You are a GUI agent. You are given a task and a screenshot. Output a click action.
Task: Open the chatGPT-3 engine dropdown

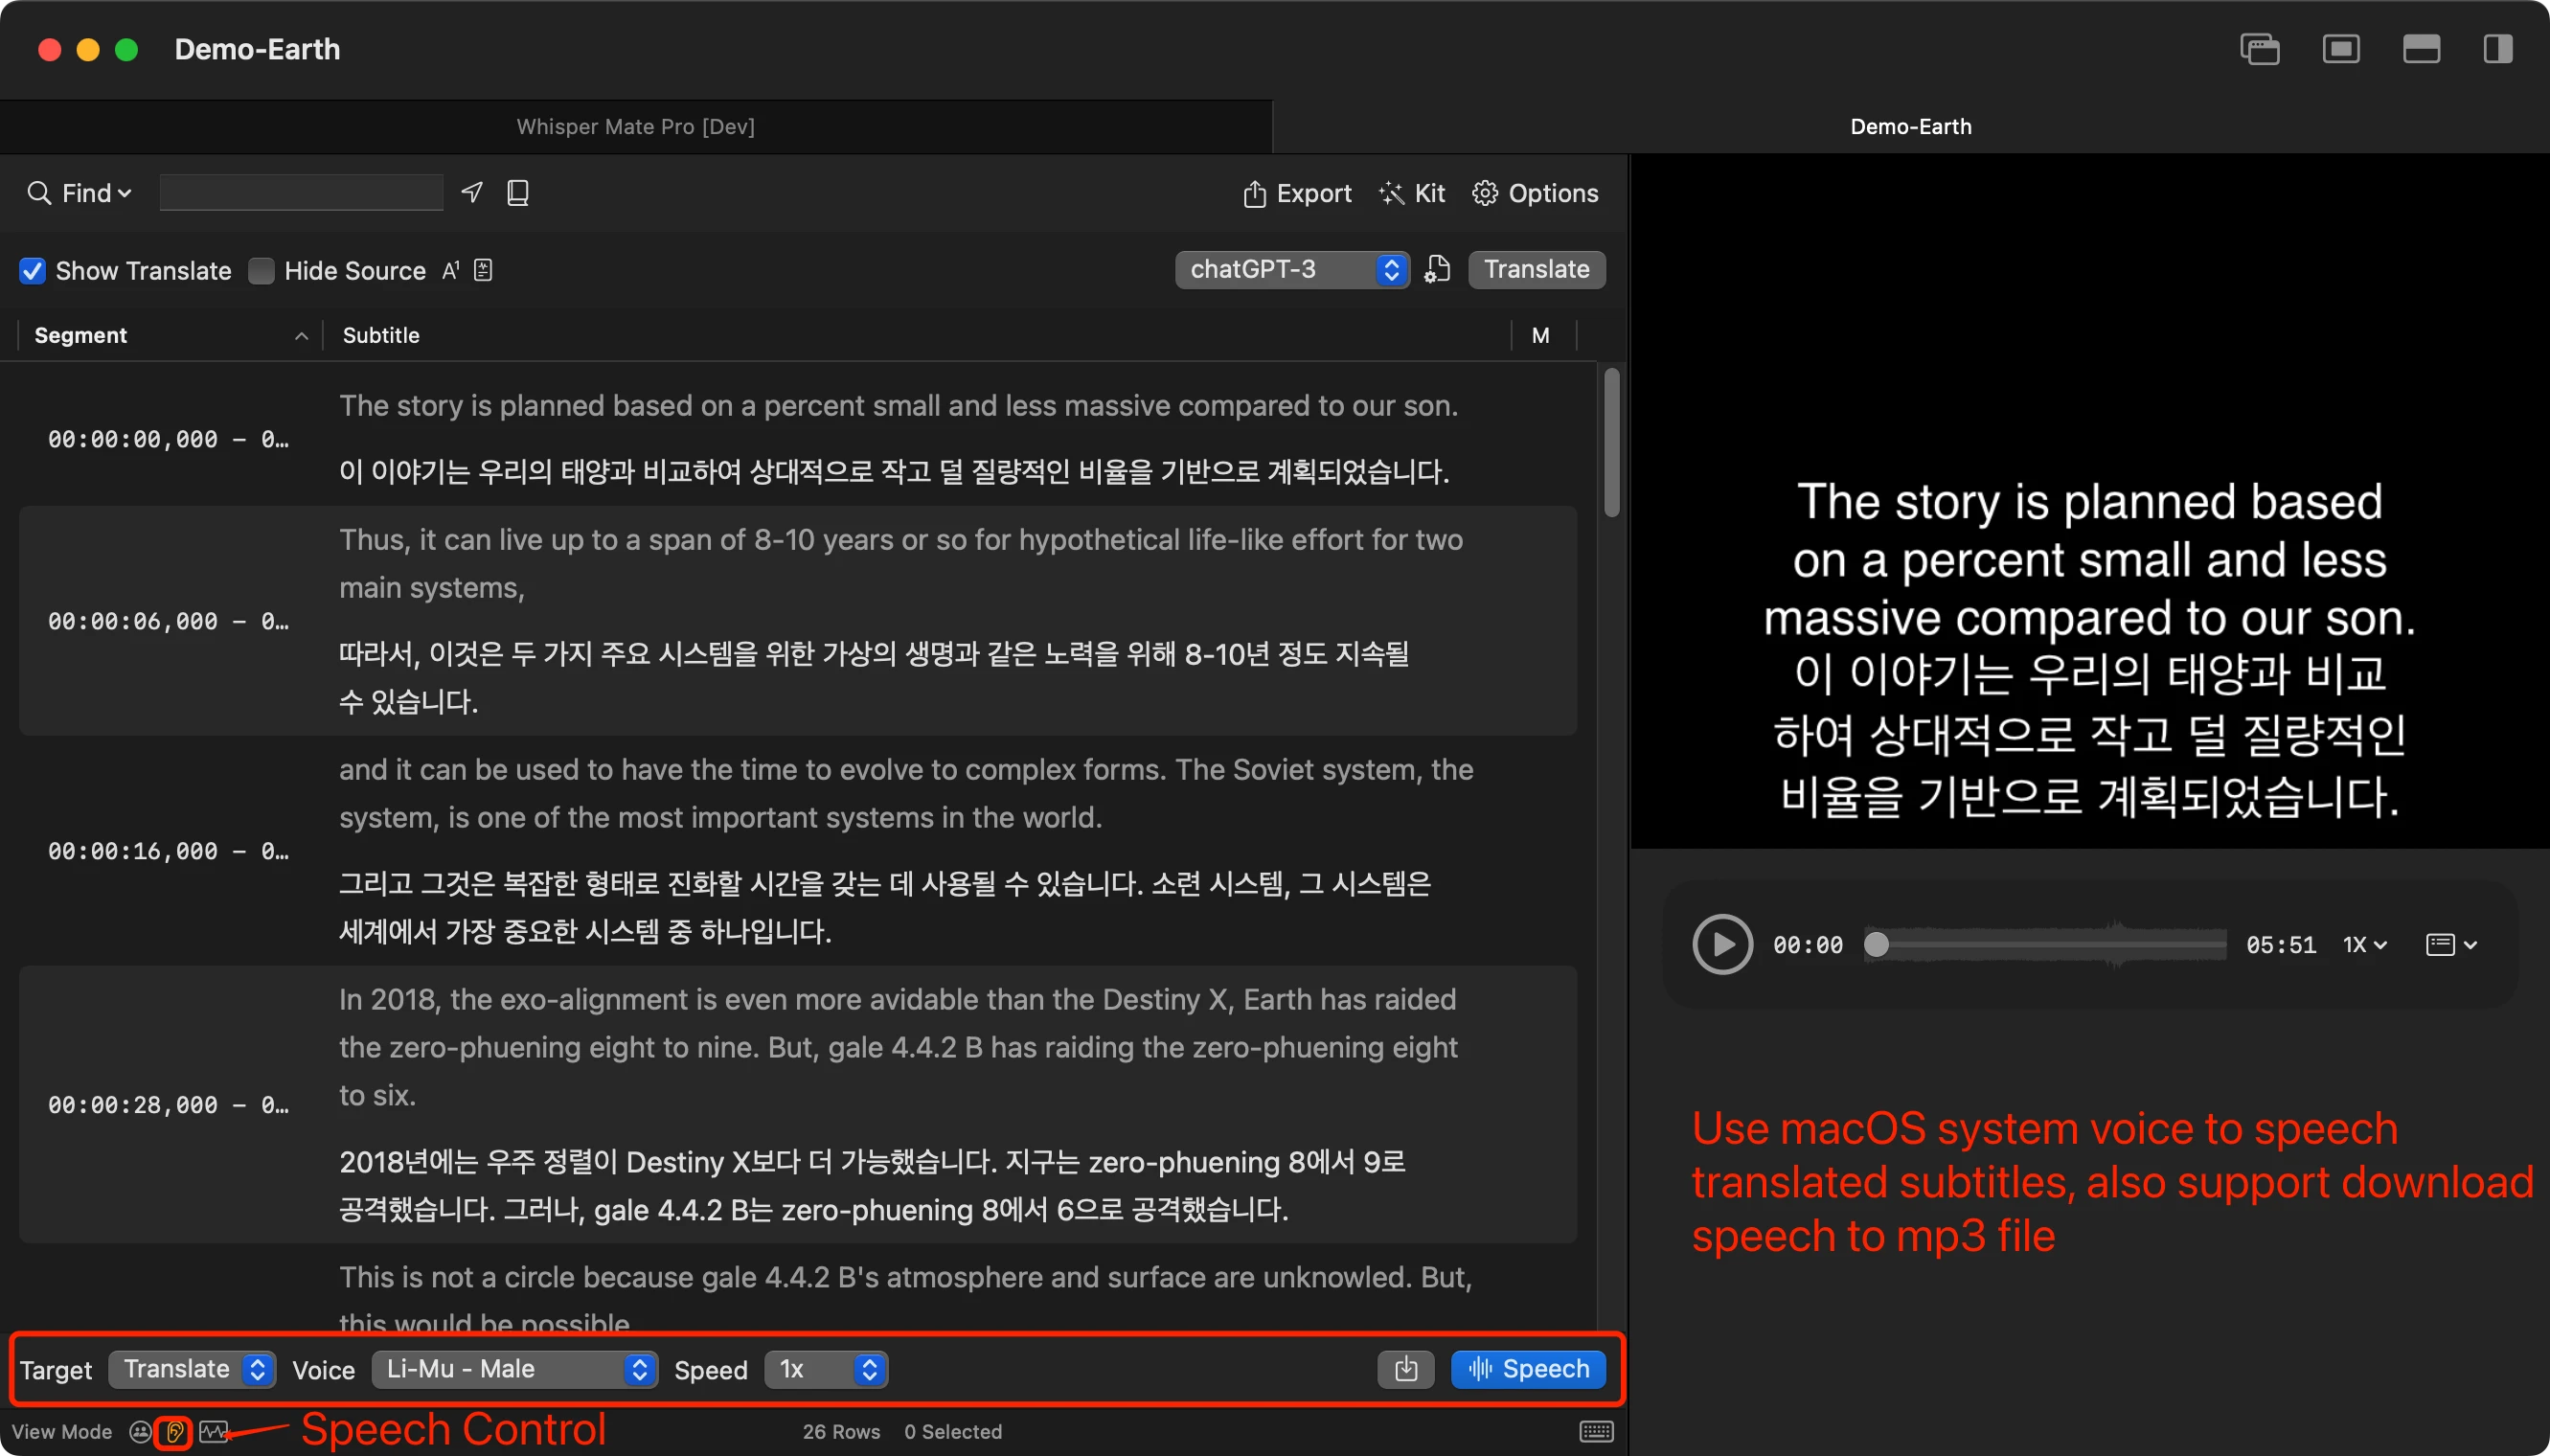pos(1292,269)
